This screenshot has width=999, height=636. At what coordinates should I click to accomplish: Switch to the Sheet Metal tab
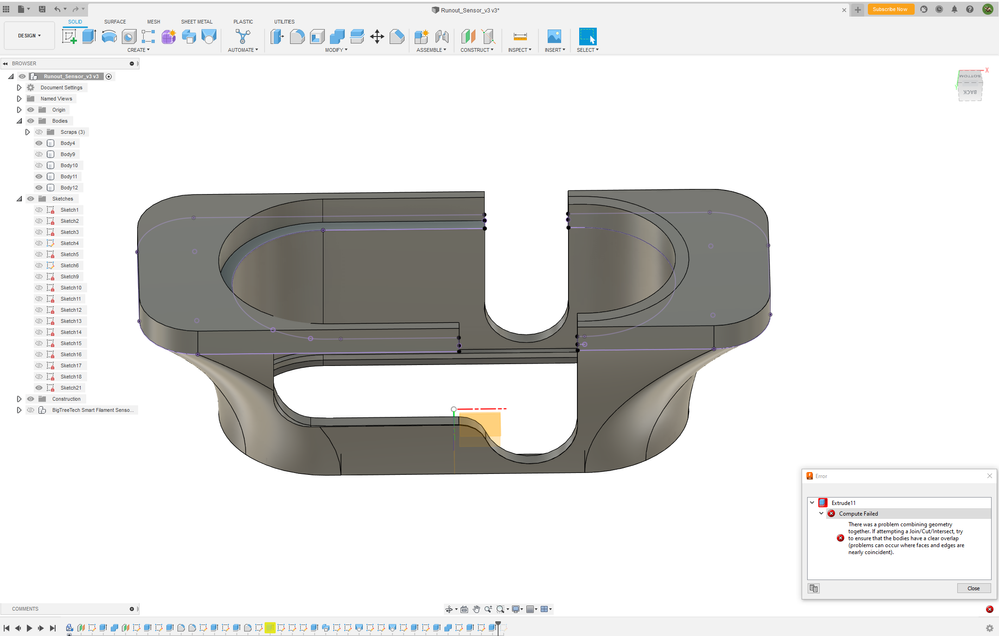click(x=197, y=22)
